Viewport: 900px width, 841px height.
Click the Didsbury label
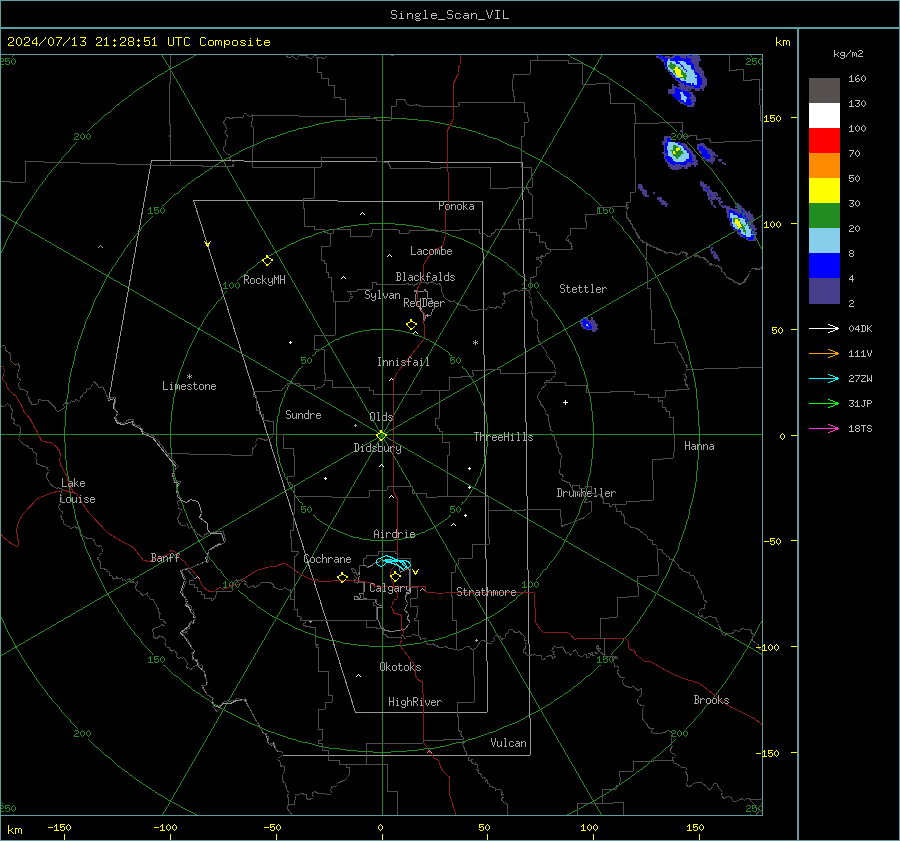[x=377, y=448]
